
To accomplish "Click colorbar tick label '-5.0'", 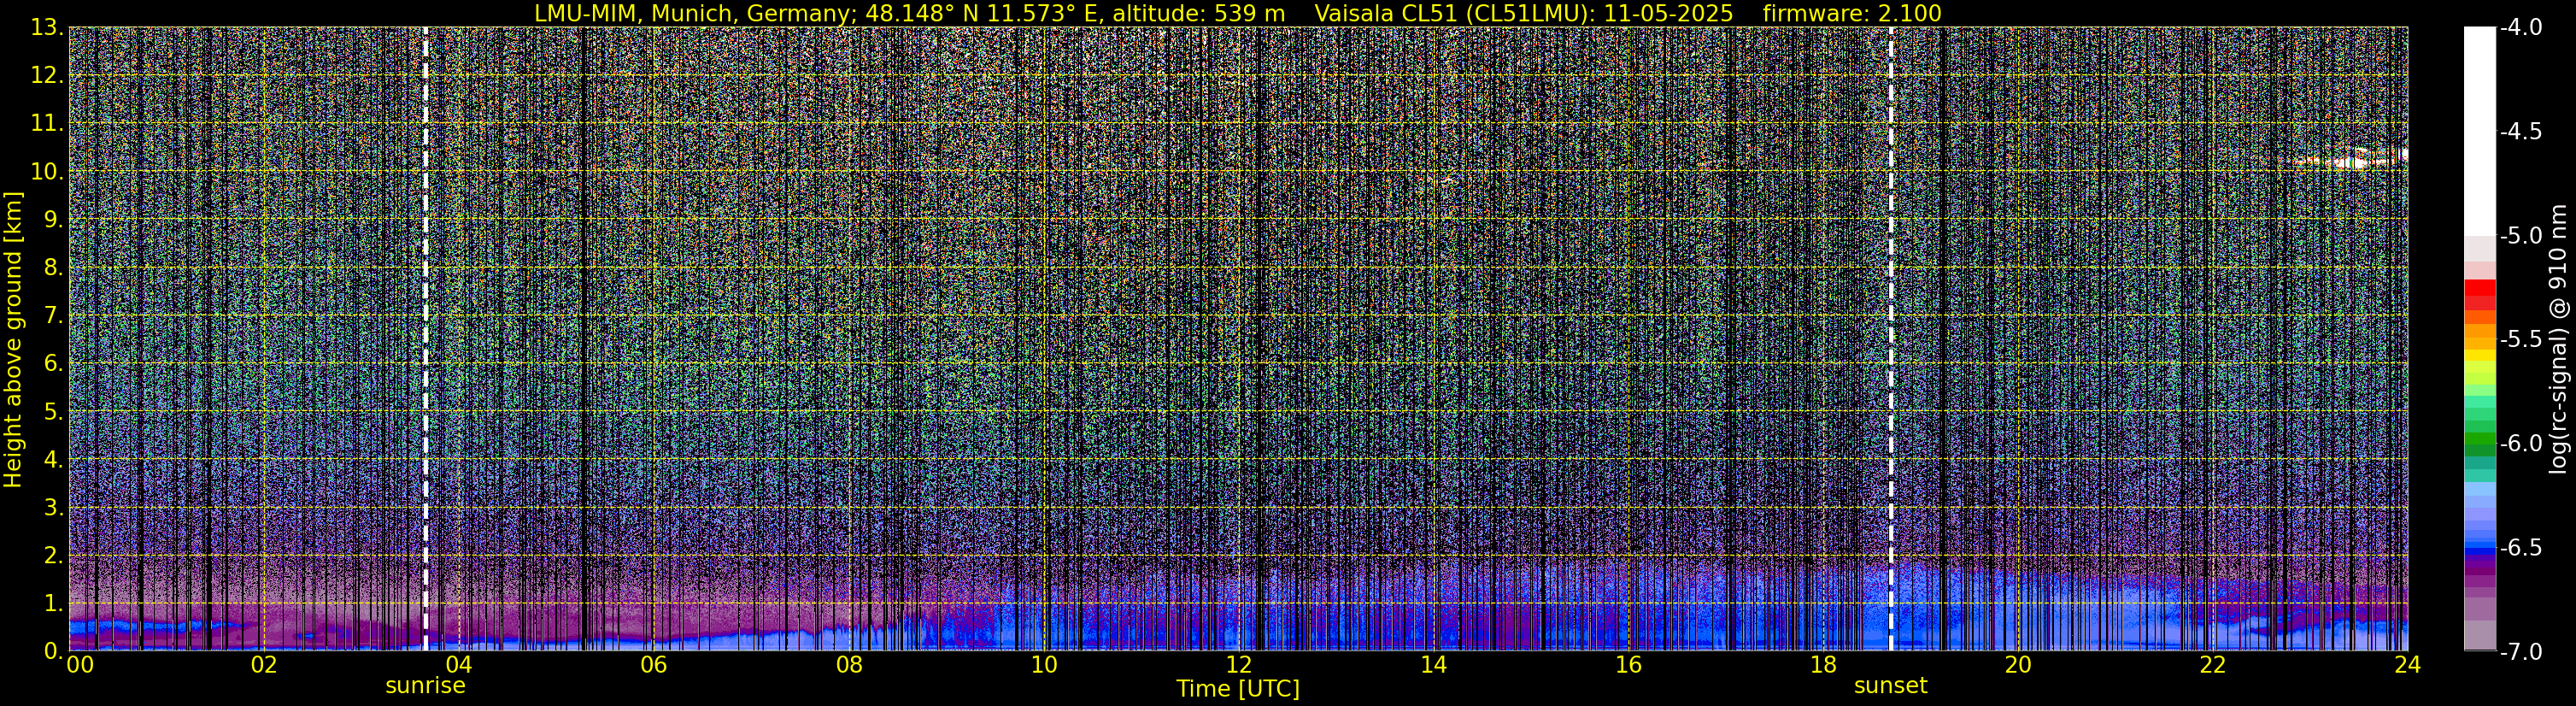I will (x=2521, y=236).
